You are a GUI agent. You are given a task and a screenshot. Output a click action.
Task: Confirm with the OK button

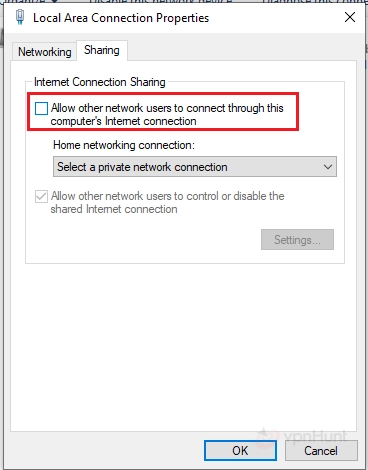240,451
